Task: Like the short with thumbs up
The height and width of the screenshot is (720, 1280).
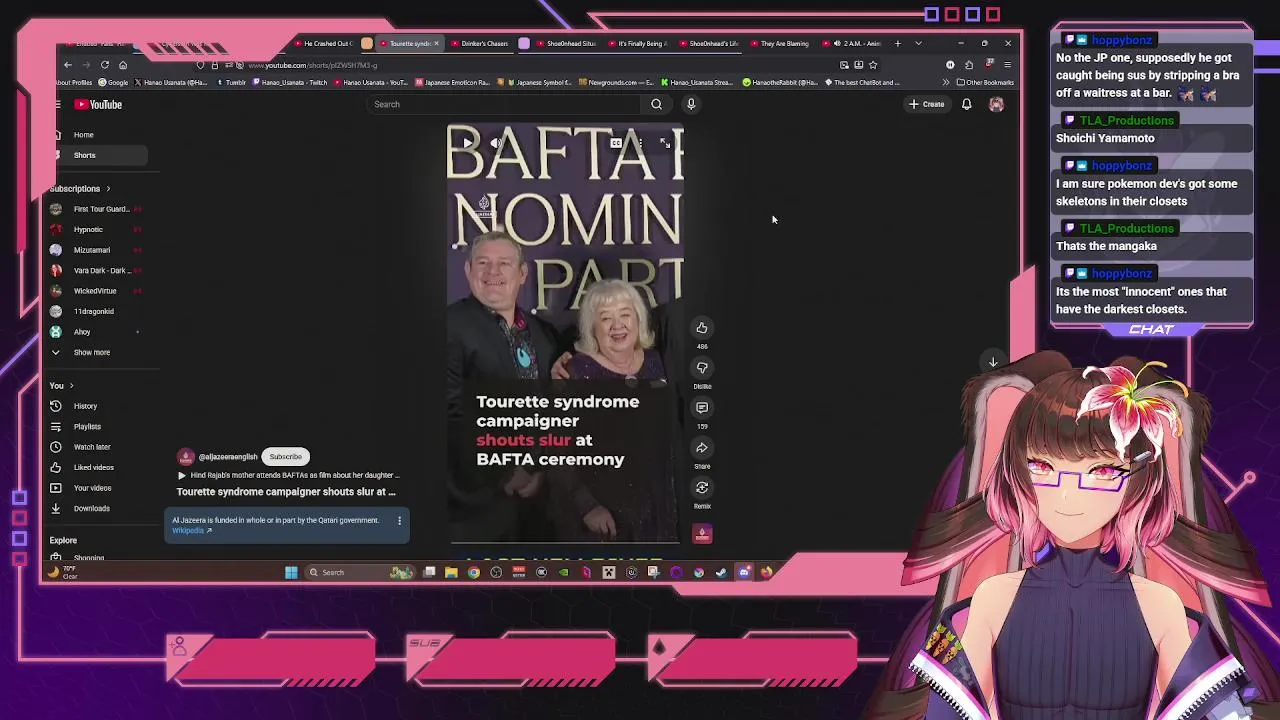Action: click(702, 328)
